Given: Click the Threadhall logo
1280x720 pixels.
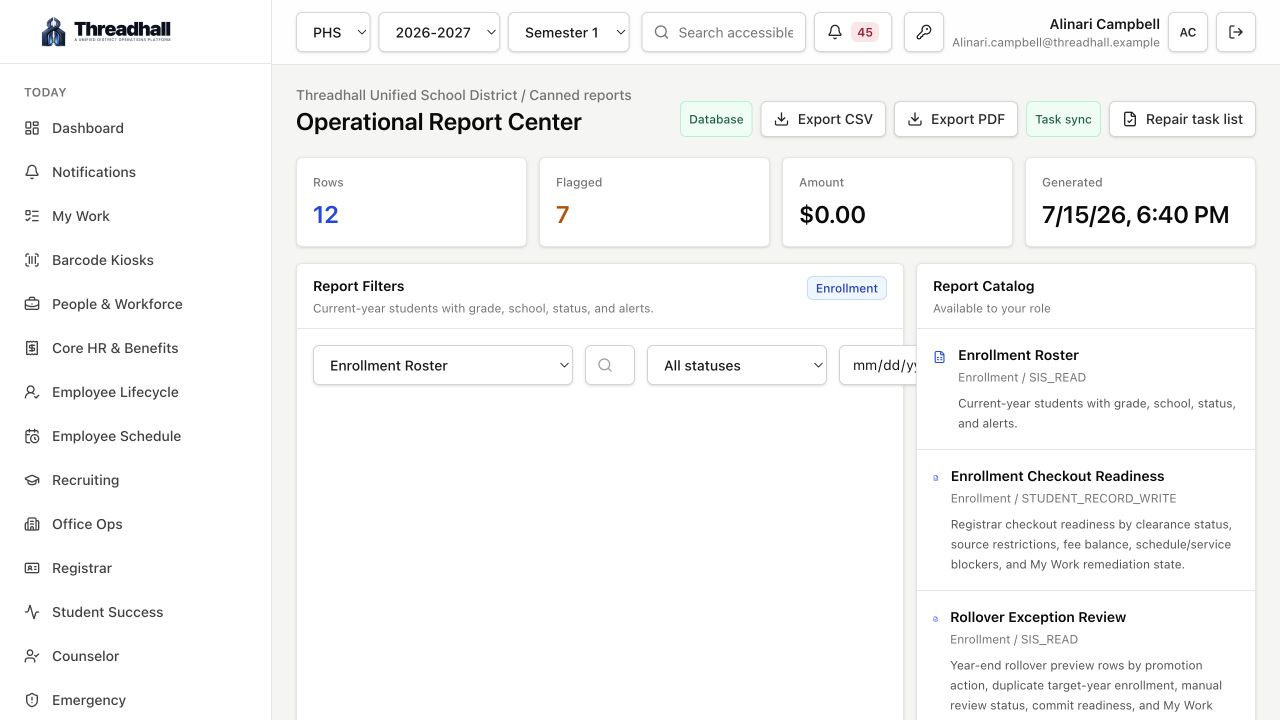Looking at the screenshot, I should (x=106, y=32).
